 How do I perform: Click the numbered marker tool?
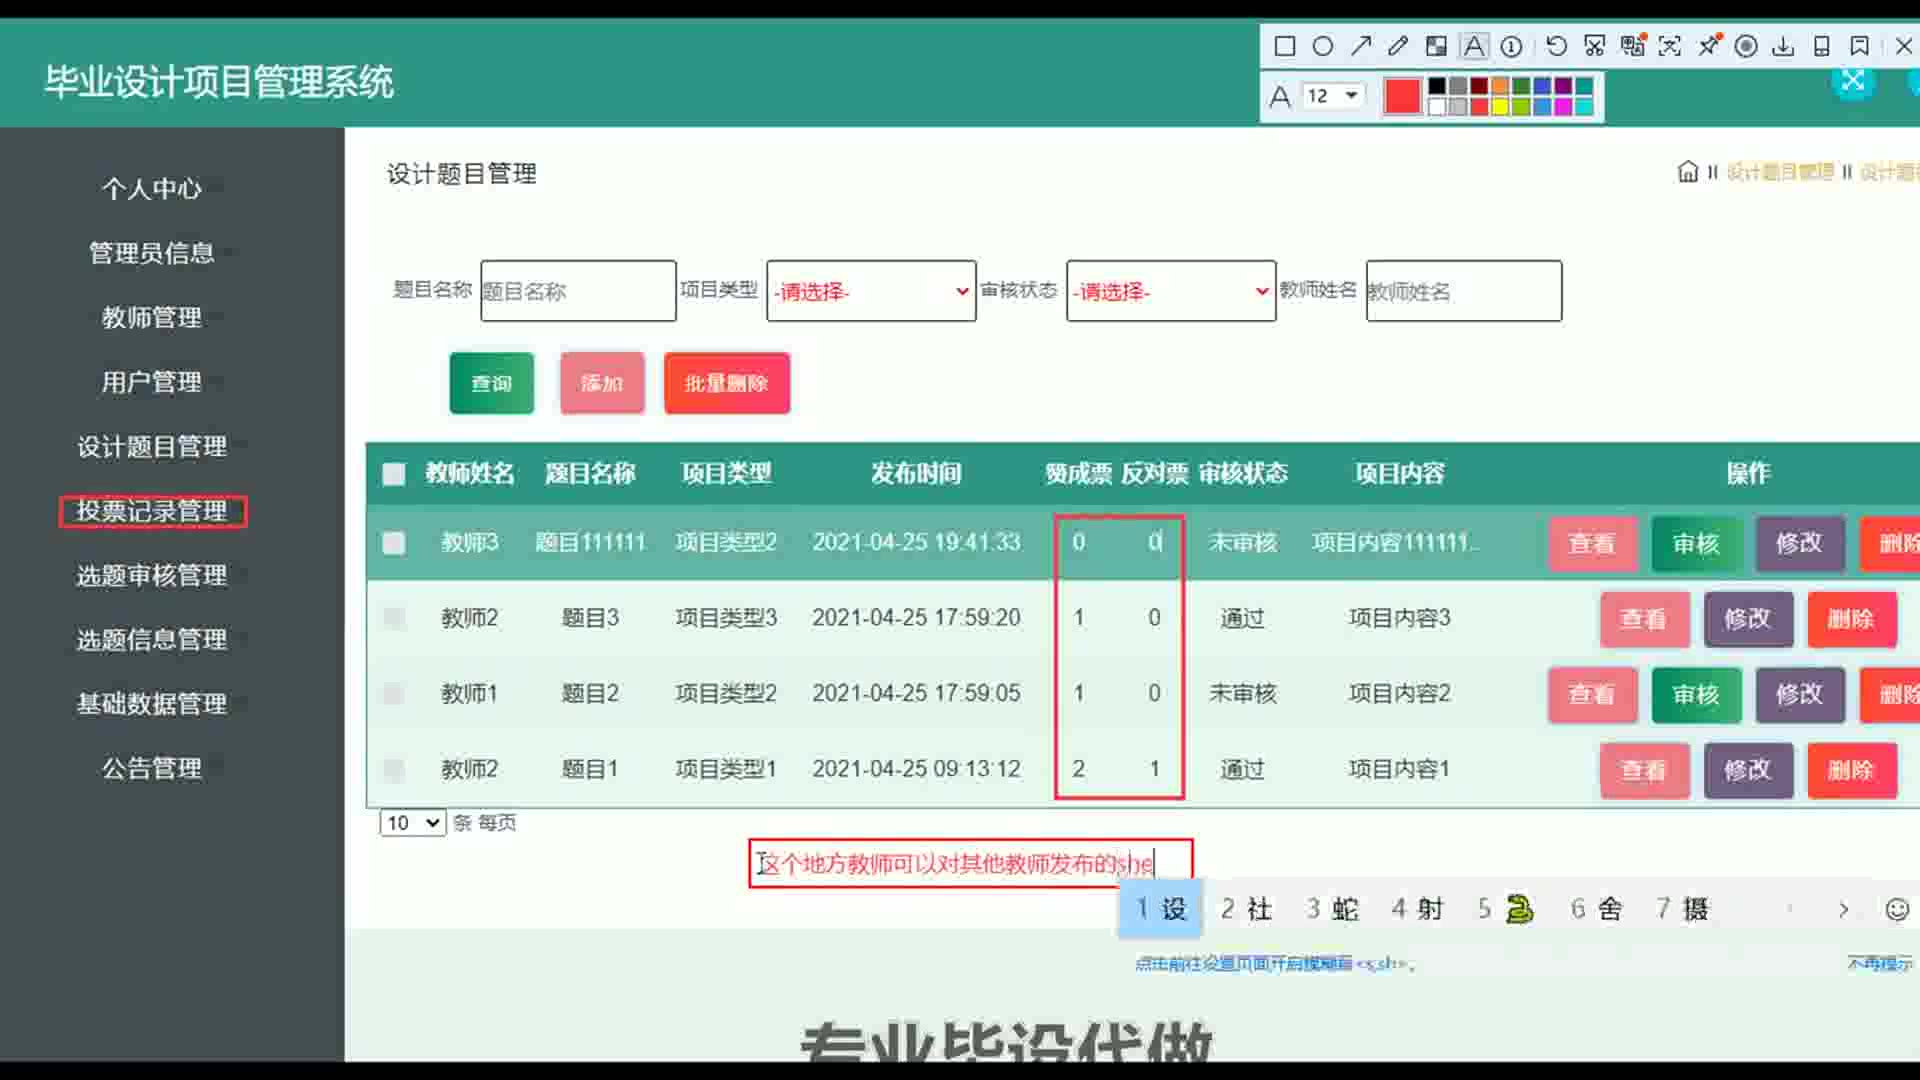coord(1512,46)
